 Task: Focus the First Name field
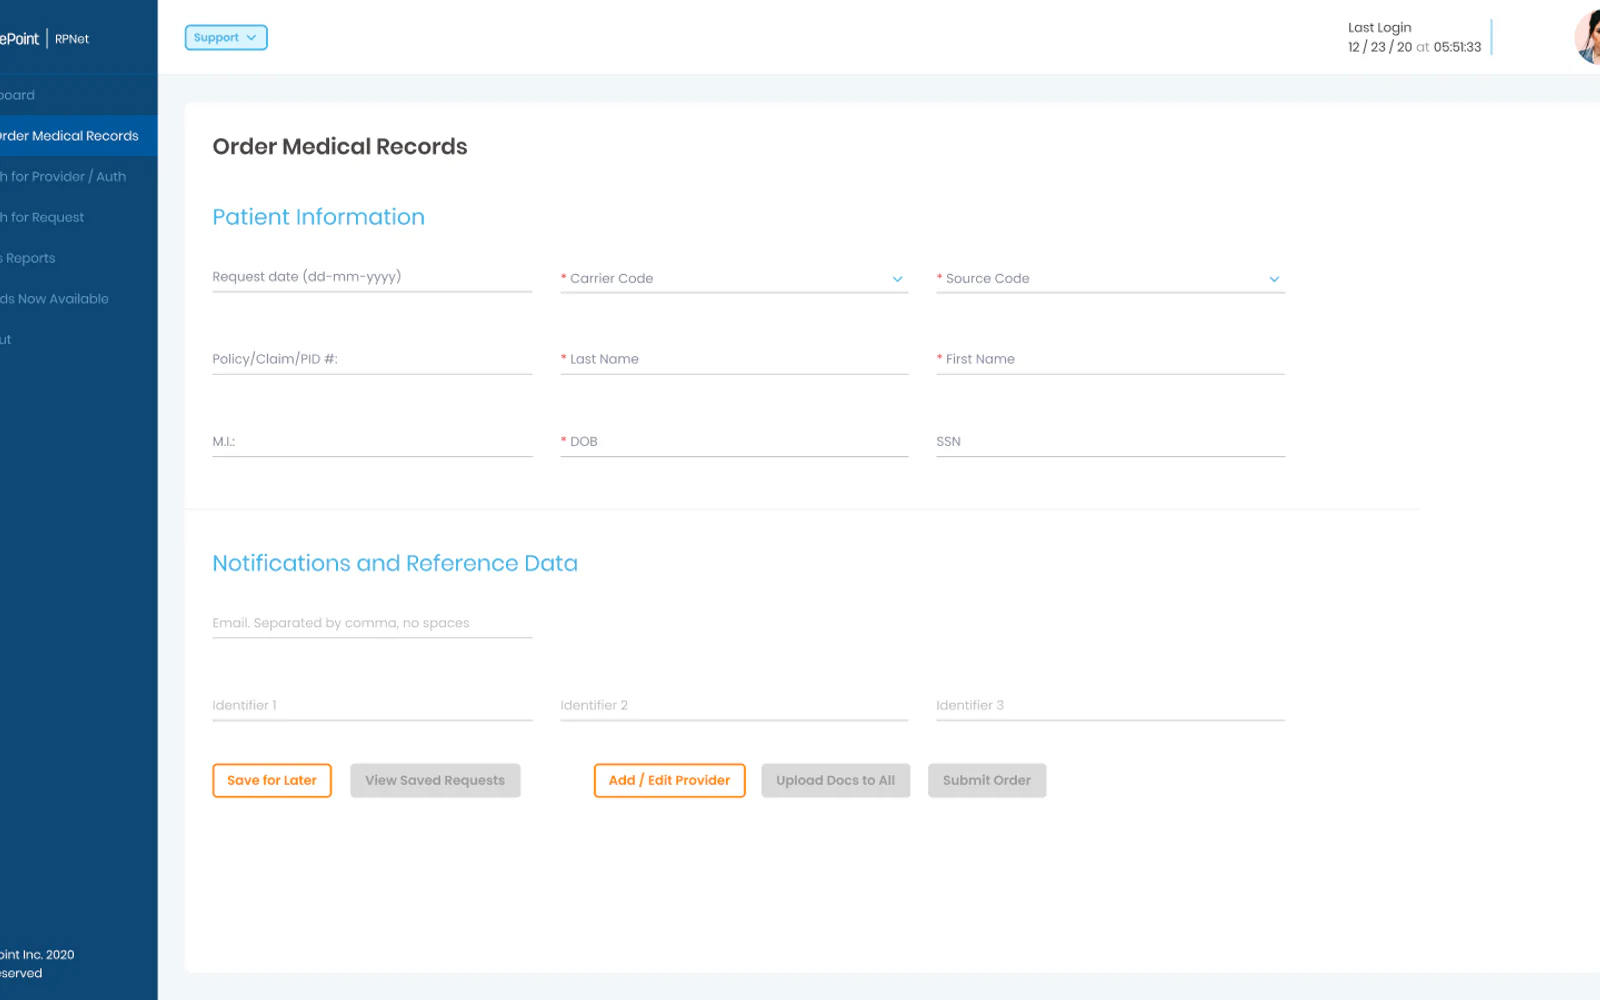(x=1110, y=359)
